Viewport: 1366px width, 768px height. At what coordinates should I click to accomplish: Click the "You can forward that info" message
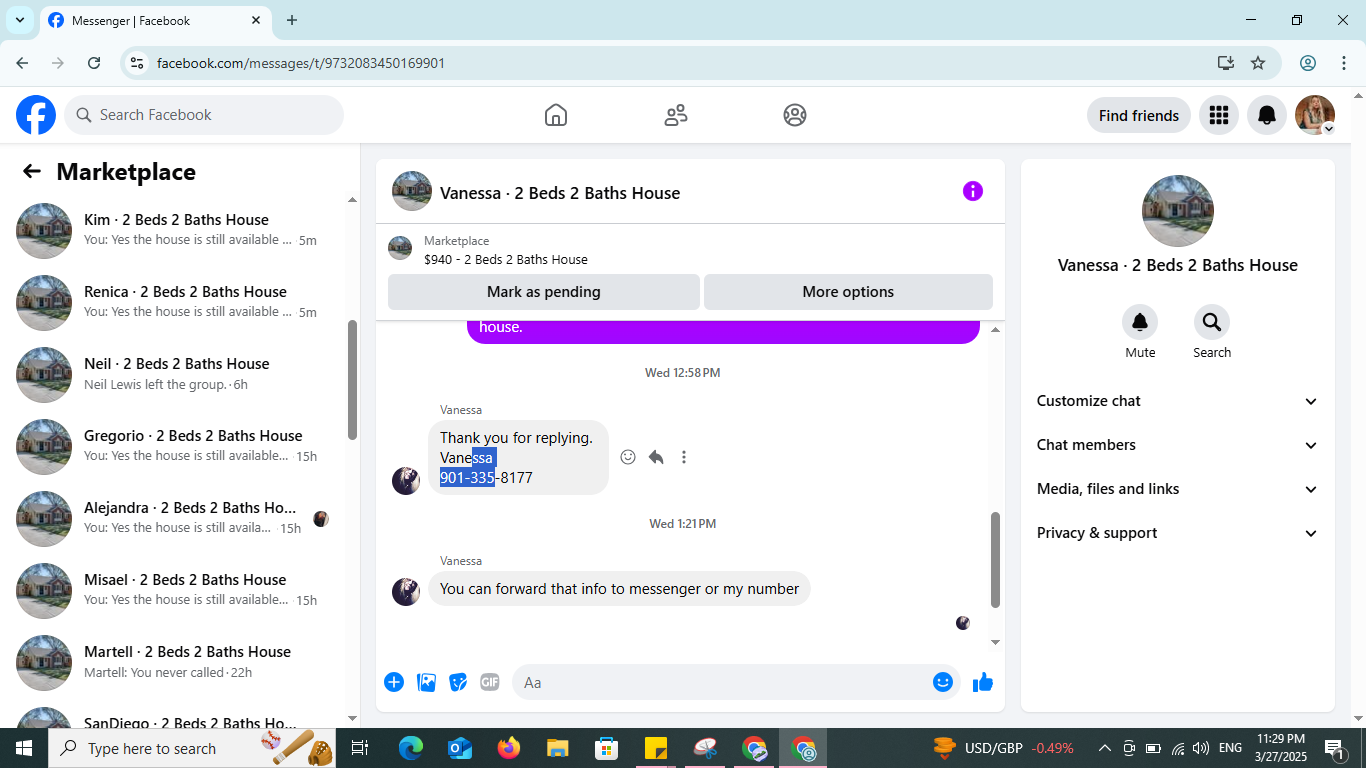click(619, 589)
